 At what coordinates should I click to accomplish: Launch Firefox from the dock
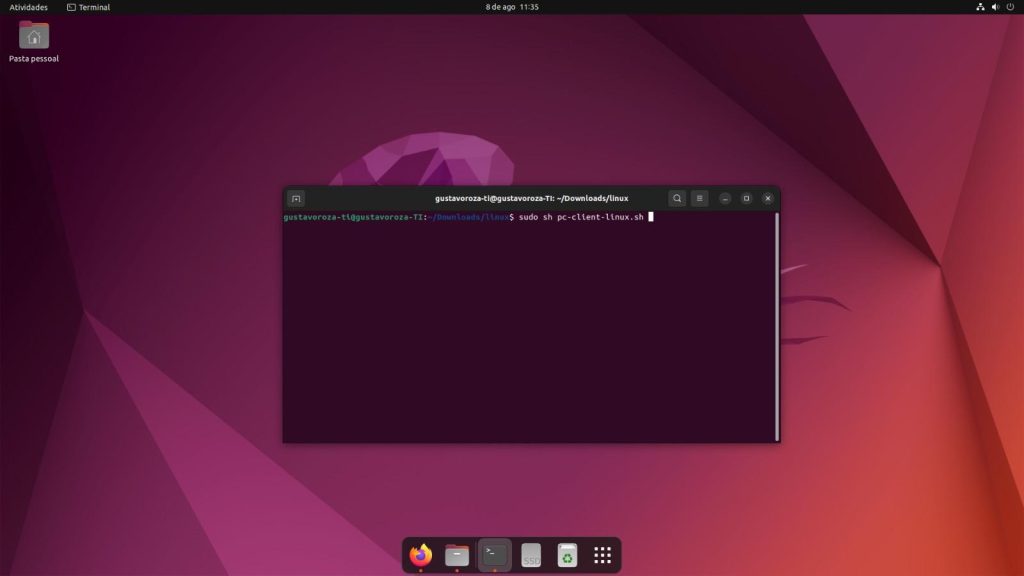click(421, 555)
